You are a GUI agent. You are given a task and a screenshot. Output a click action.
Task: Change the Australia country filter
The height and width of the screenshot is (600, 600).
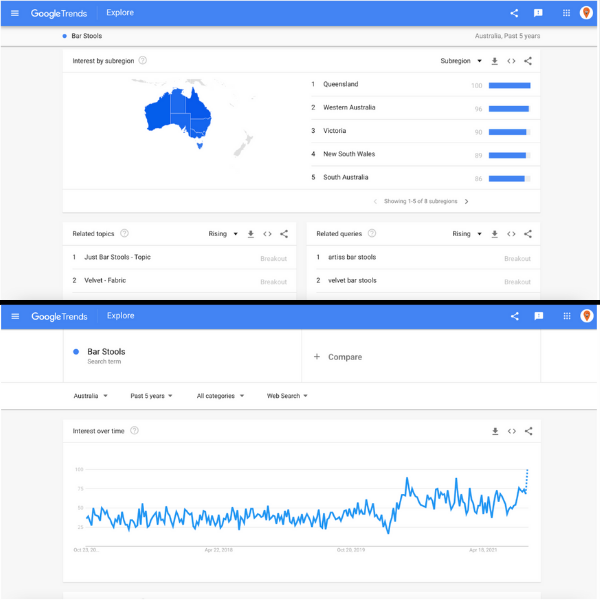(91, 396)
